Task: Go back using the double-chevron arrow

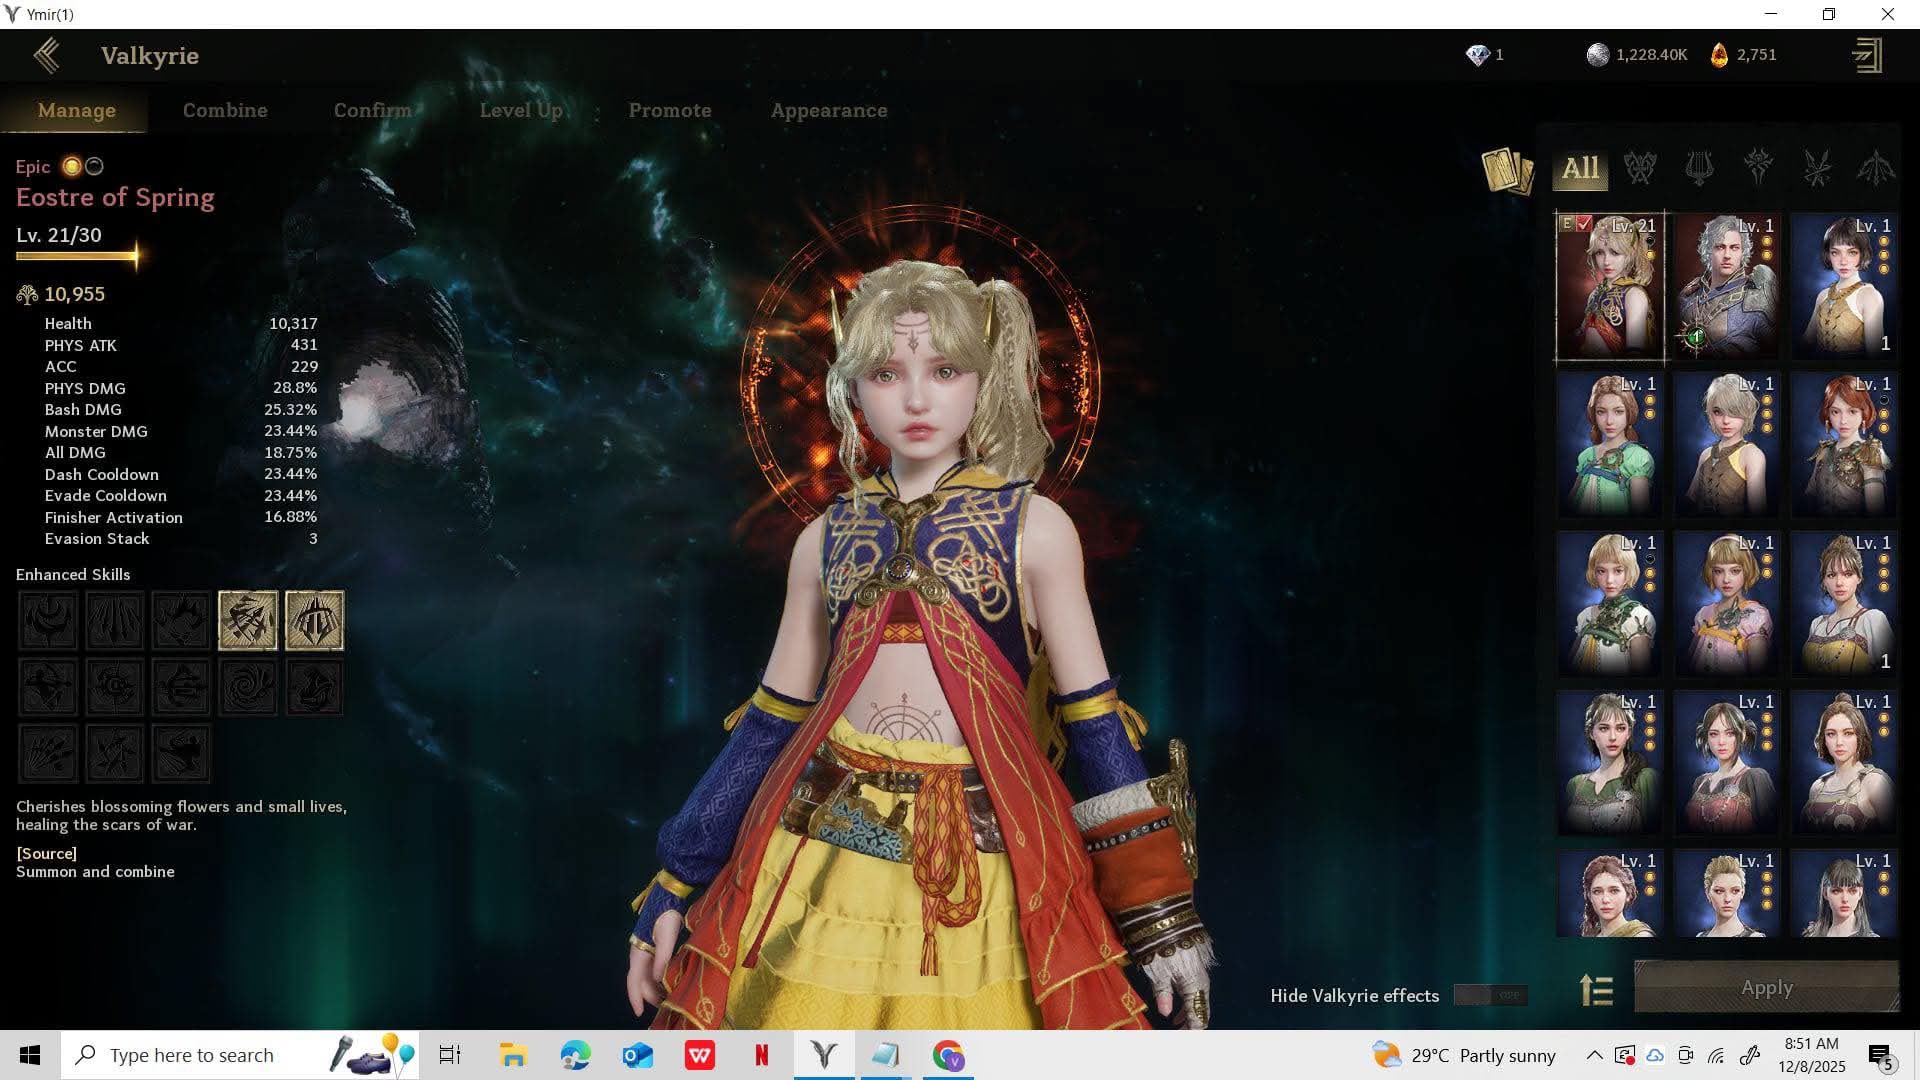Action: pyautogui.click(x=46, y=56)
